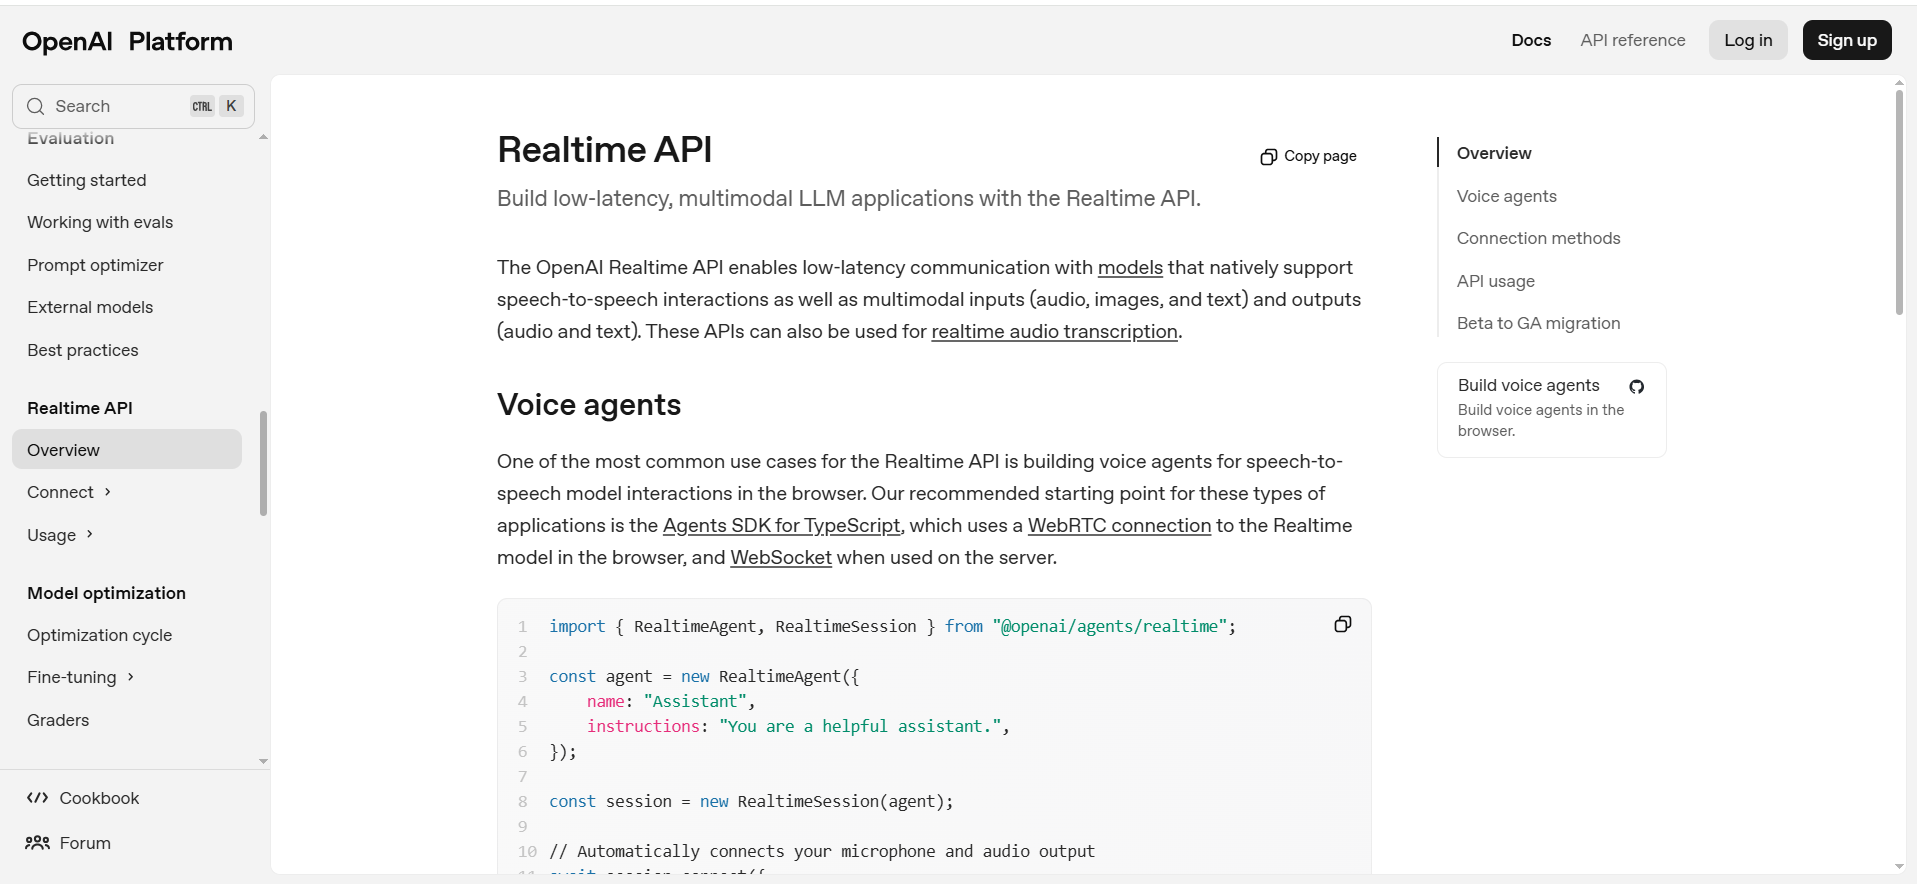1917x884 pixels.
Task: Open Working with evals in the sidebar
Action: tap(100, 222)
